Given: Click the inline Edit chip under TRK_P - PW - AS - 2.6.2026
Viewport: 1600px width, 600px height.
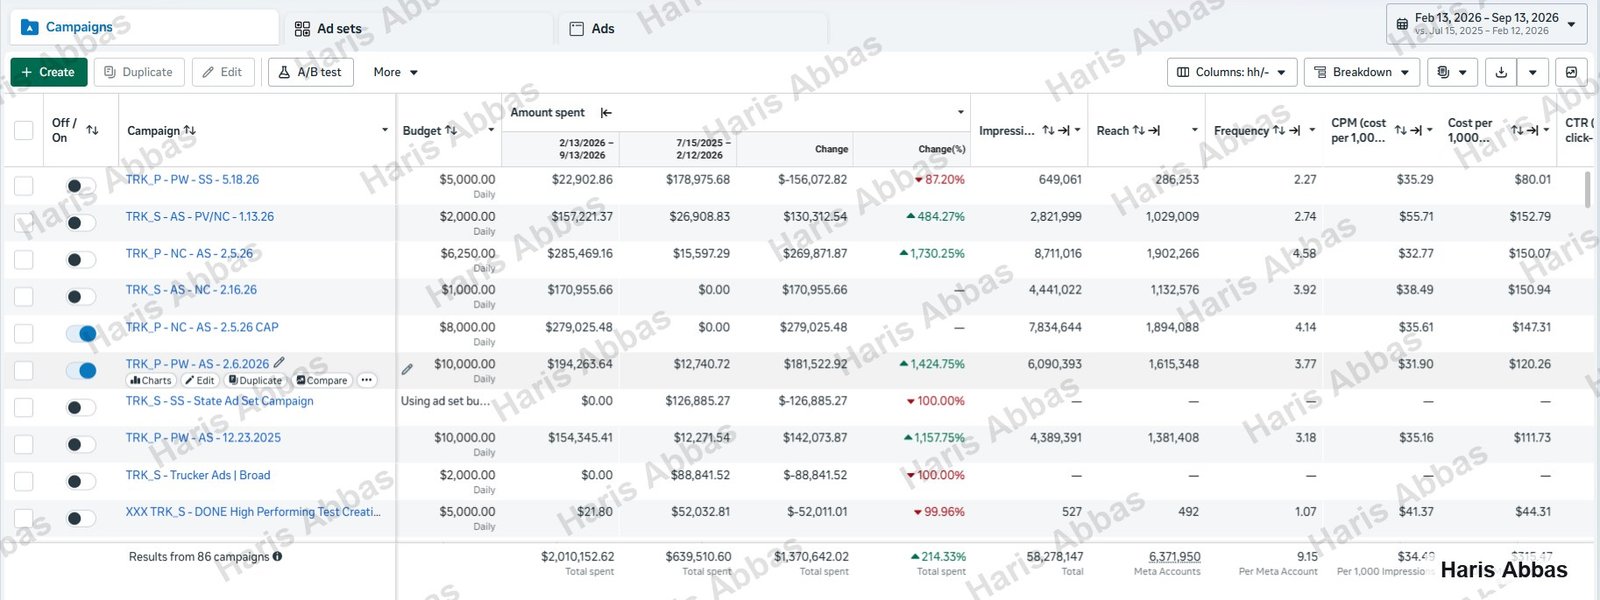Looking at the screenshot, I should click(x=199, y=381).
